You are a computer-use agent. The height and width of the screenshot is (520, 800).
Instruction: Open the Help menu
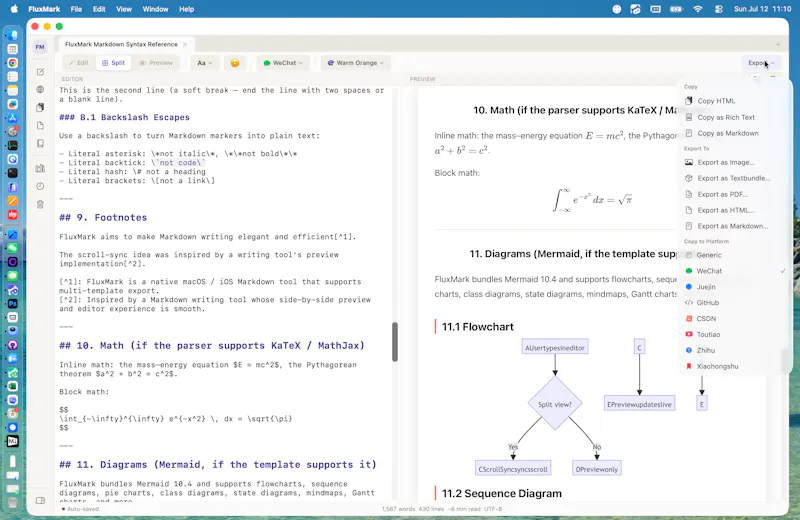click(x=186, y=9)
